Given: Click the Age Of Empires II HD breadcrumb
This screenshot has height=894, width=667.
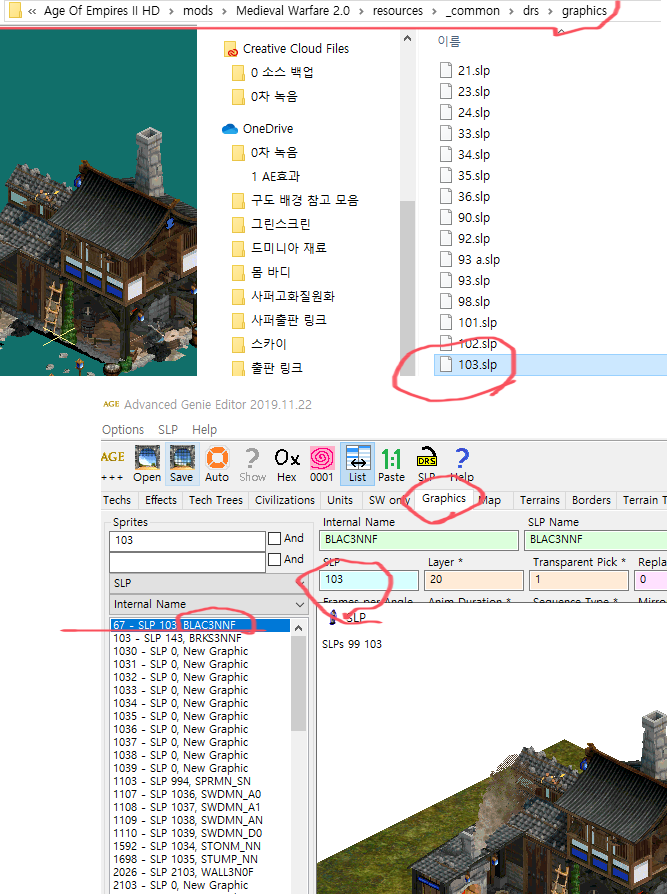Looking at the screenshot, I should (101, 11).
